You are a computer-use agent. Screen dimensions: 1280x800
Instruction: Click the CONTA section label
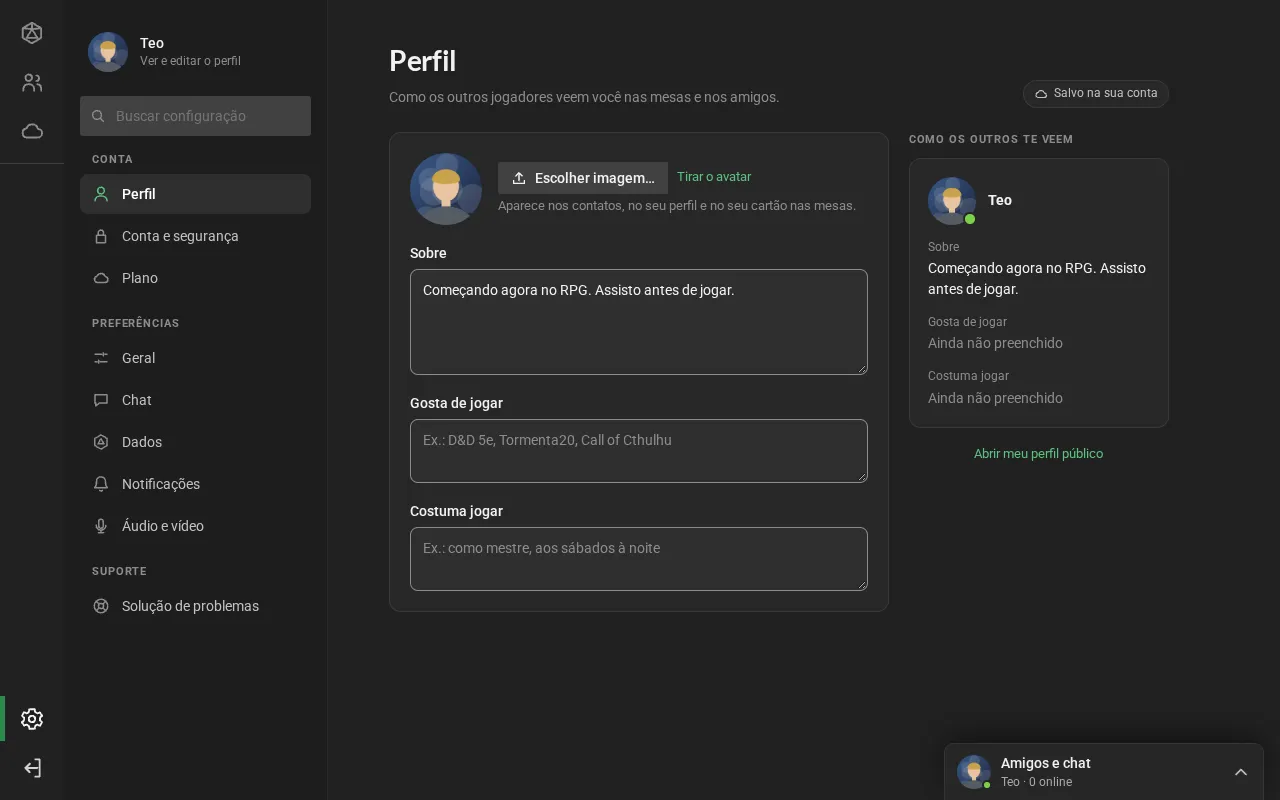coord(112,159)
